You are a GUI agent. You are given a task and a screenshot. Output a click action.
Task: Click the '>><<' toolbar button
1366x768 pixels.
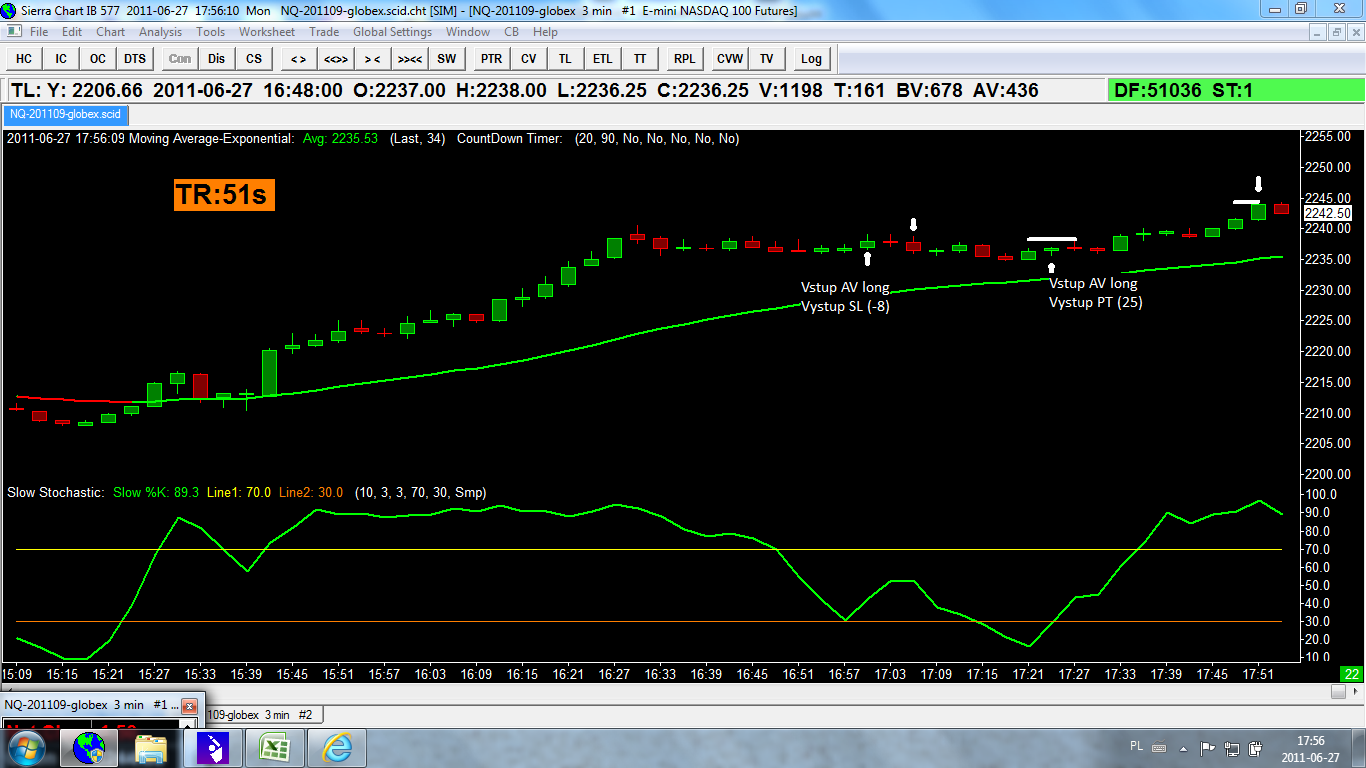(x=410, y=59)
